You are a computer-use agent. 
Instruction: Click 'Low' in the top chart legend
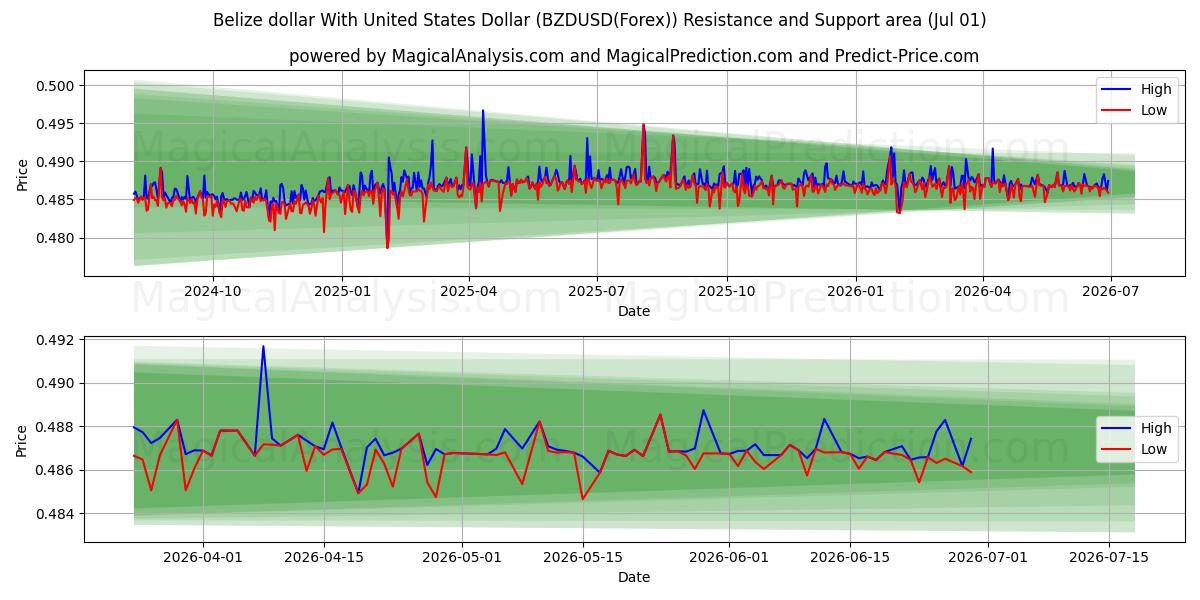(1154, 110)
